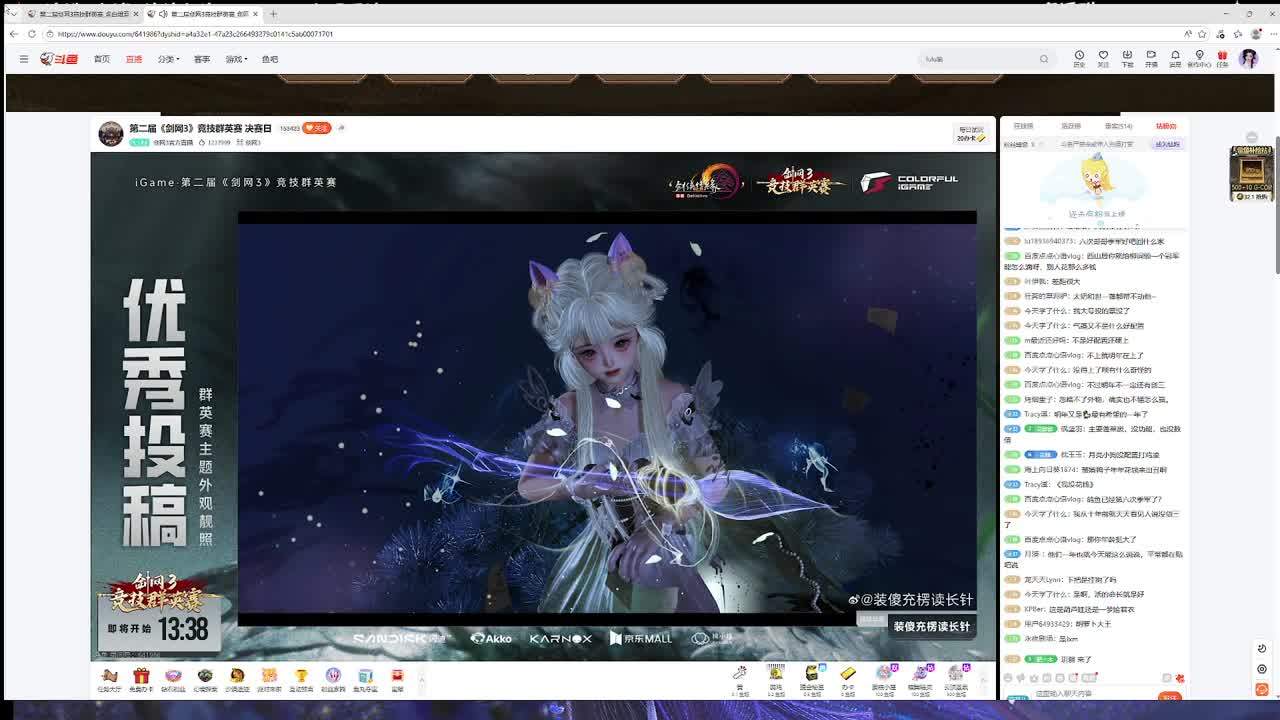Open followed channels heart icon
The height and width of the screenshot is (720, 1280).
(x=1103, y=58)
